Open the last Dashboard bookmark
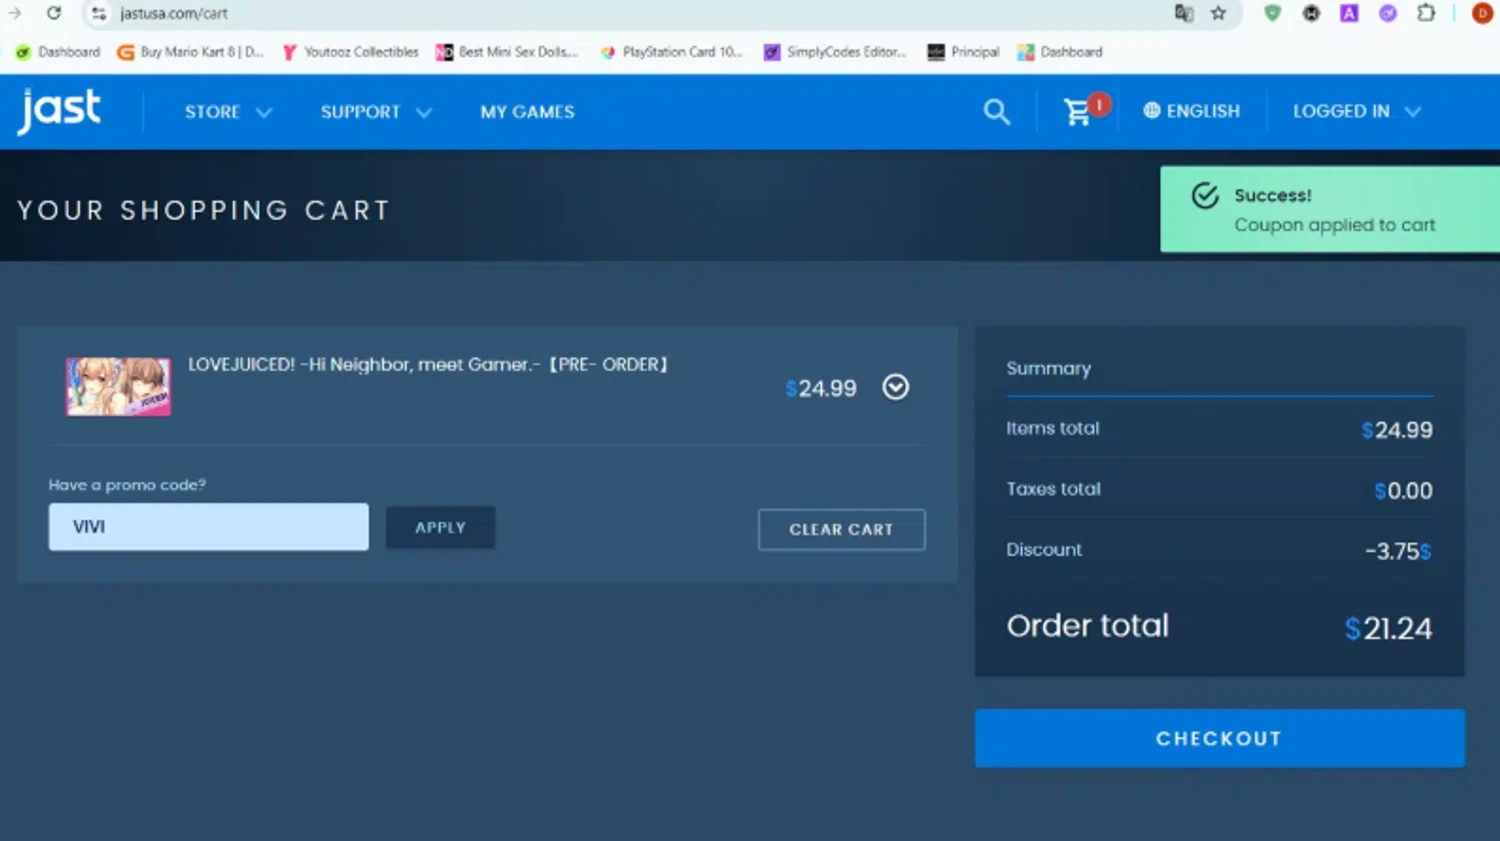This screenshot has height=841, width=1500. click(x=1060, y=52)
